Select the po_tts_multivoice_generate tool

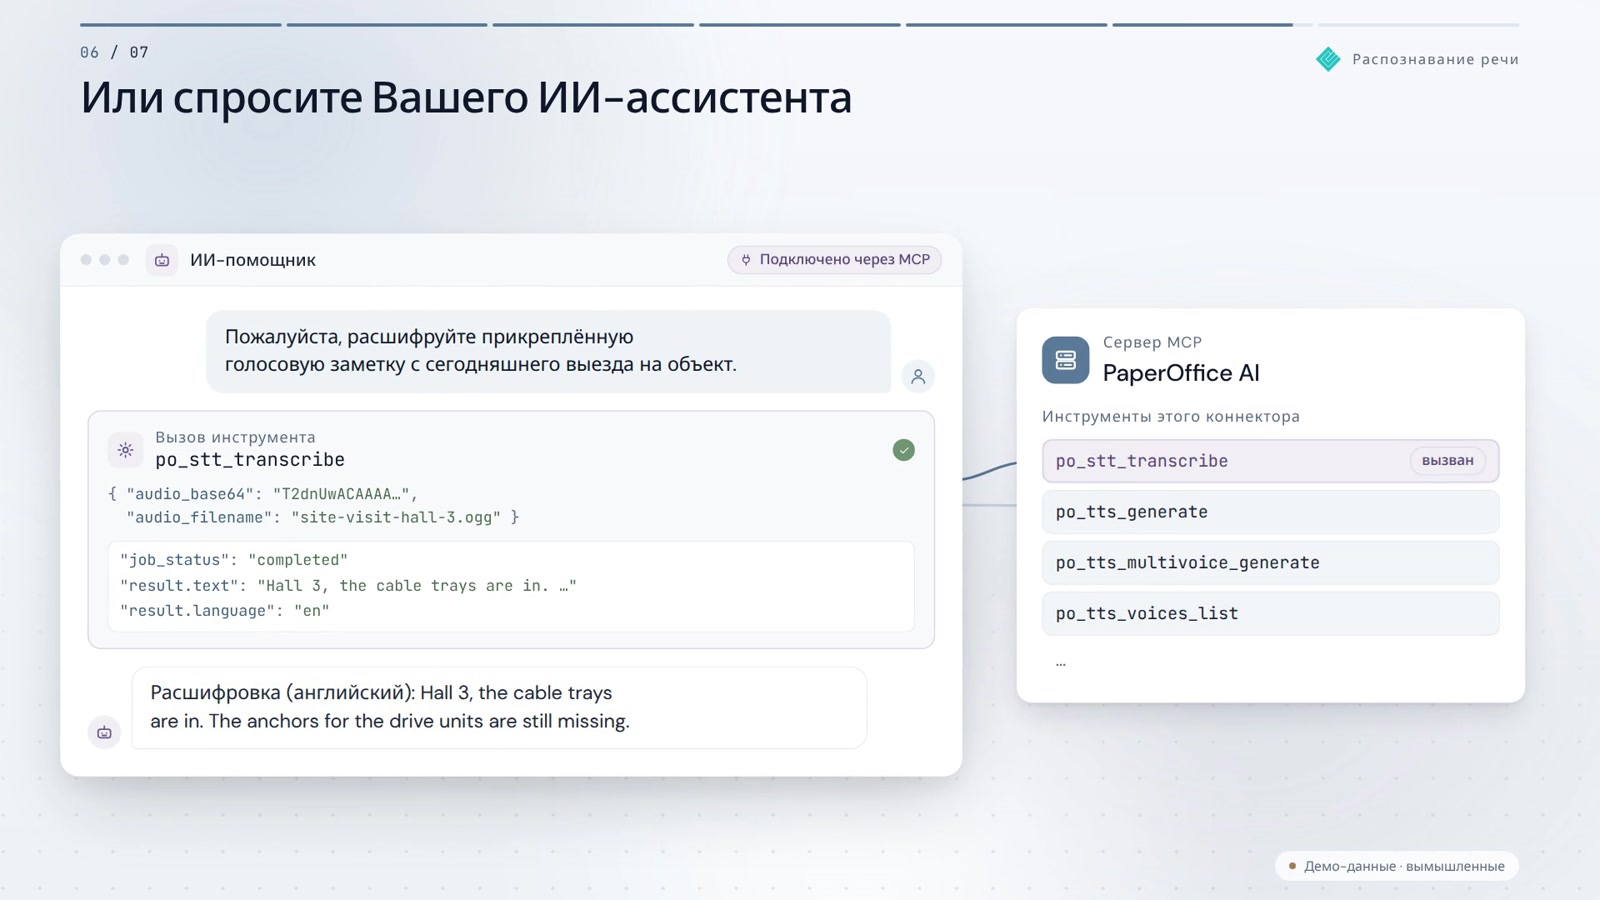1270,563
